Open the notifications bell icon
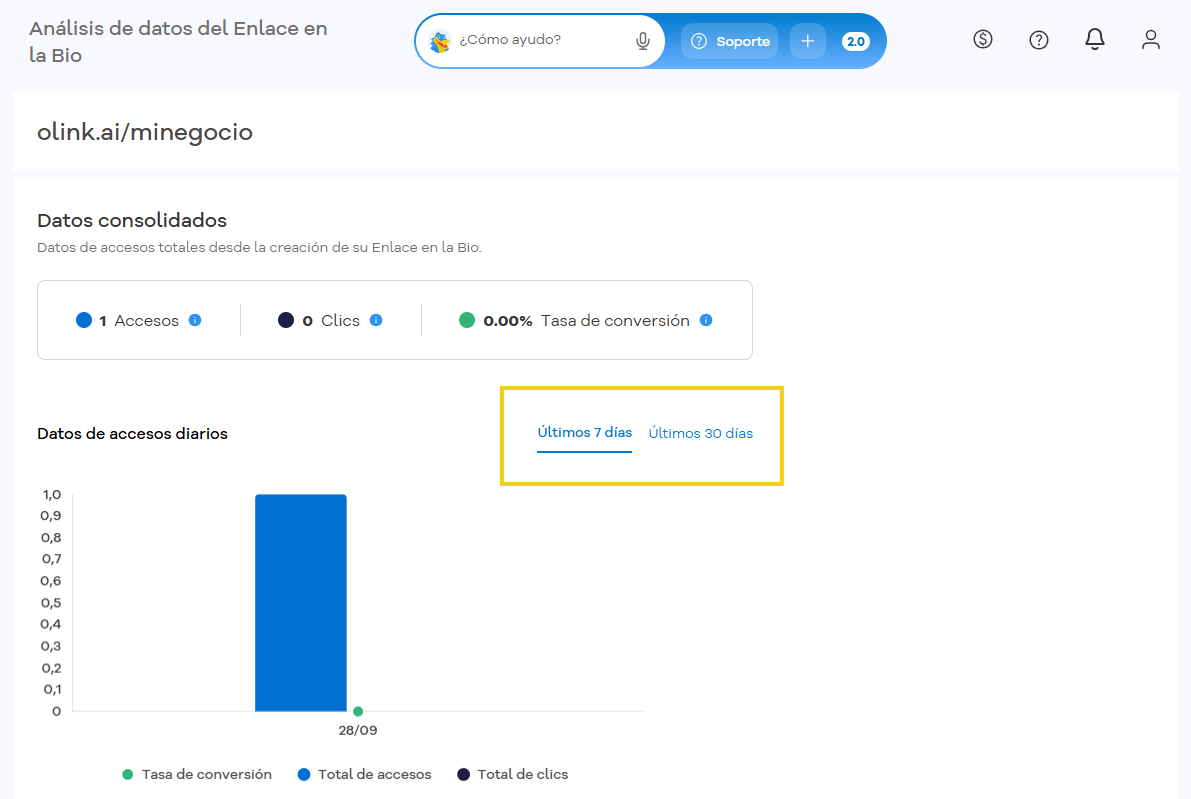1191x799 pixels. pyautogui.click(x=1095, y=39)
